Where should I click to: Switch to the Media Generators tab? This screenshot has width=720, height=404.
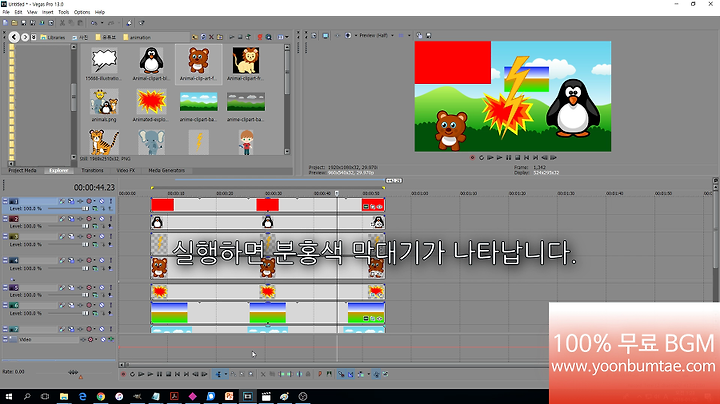[167, 170]
